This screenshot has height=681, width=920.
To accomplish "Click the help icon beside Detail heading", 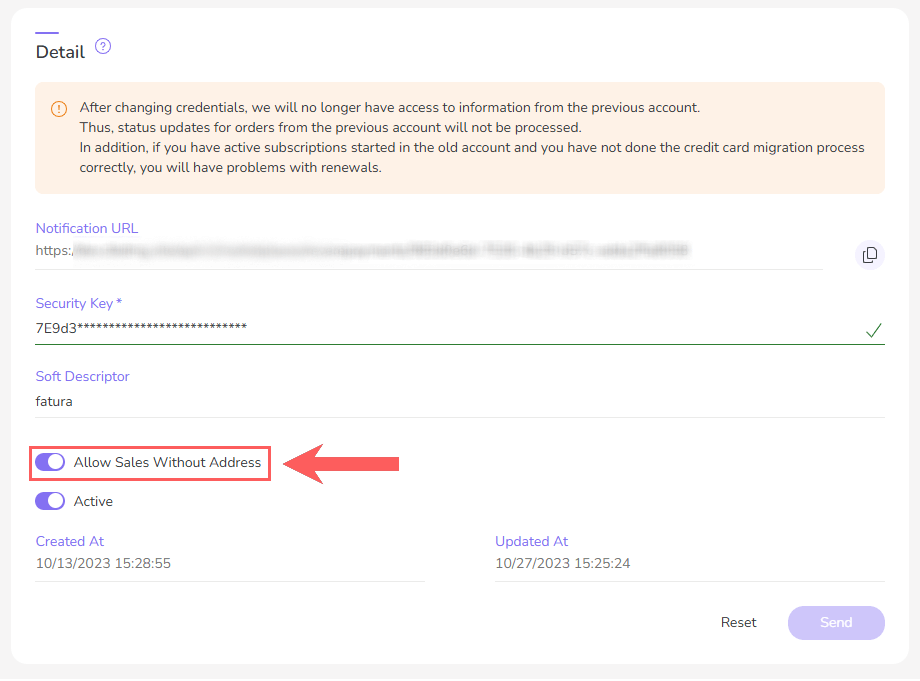I will (102, 46).
